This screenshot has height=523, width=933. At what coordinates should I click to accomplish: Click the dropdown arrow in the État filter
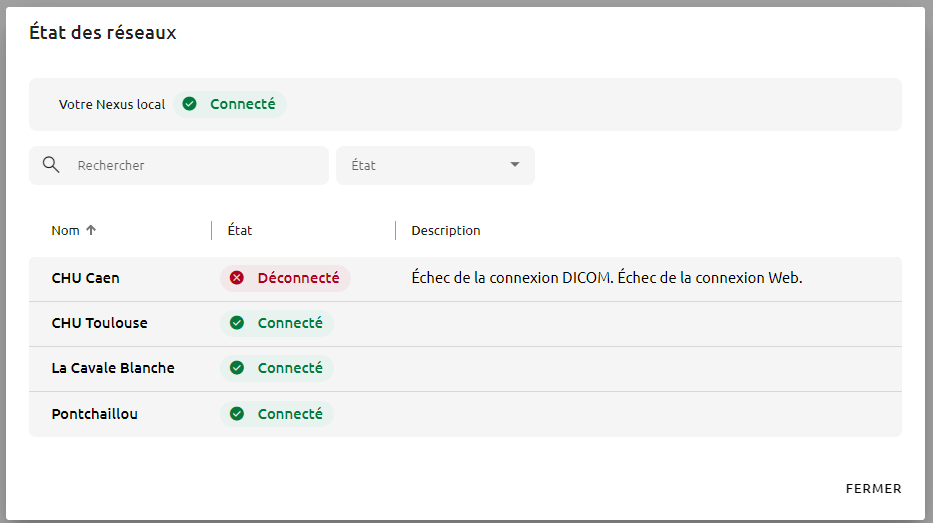515,165
